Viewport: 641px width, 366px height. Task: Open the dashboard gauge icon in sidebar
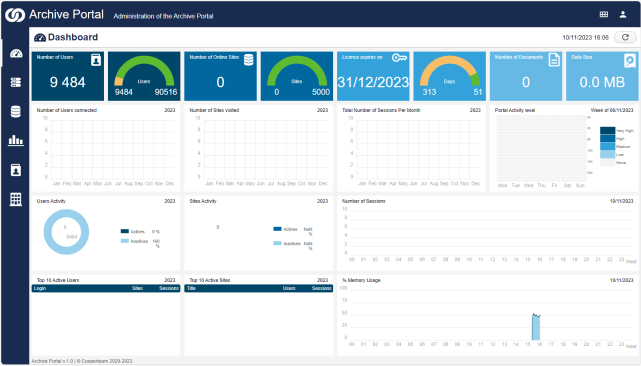click(x=16, y=53)
